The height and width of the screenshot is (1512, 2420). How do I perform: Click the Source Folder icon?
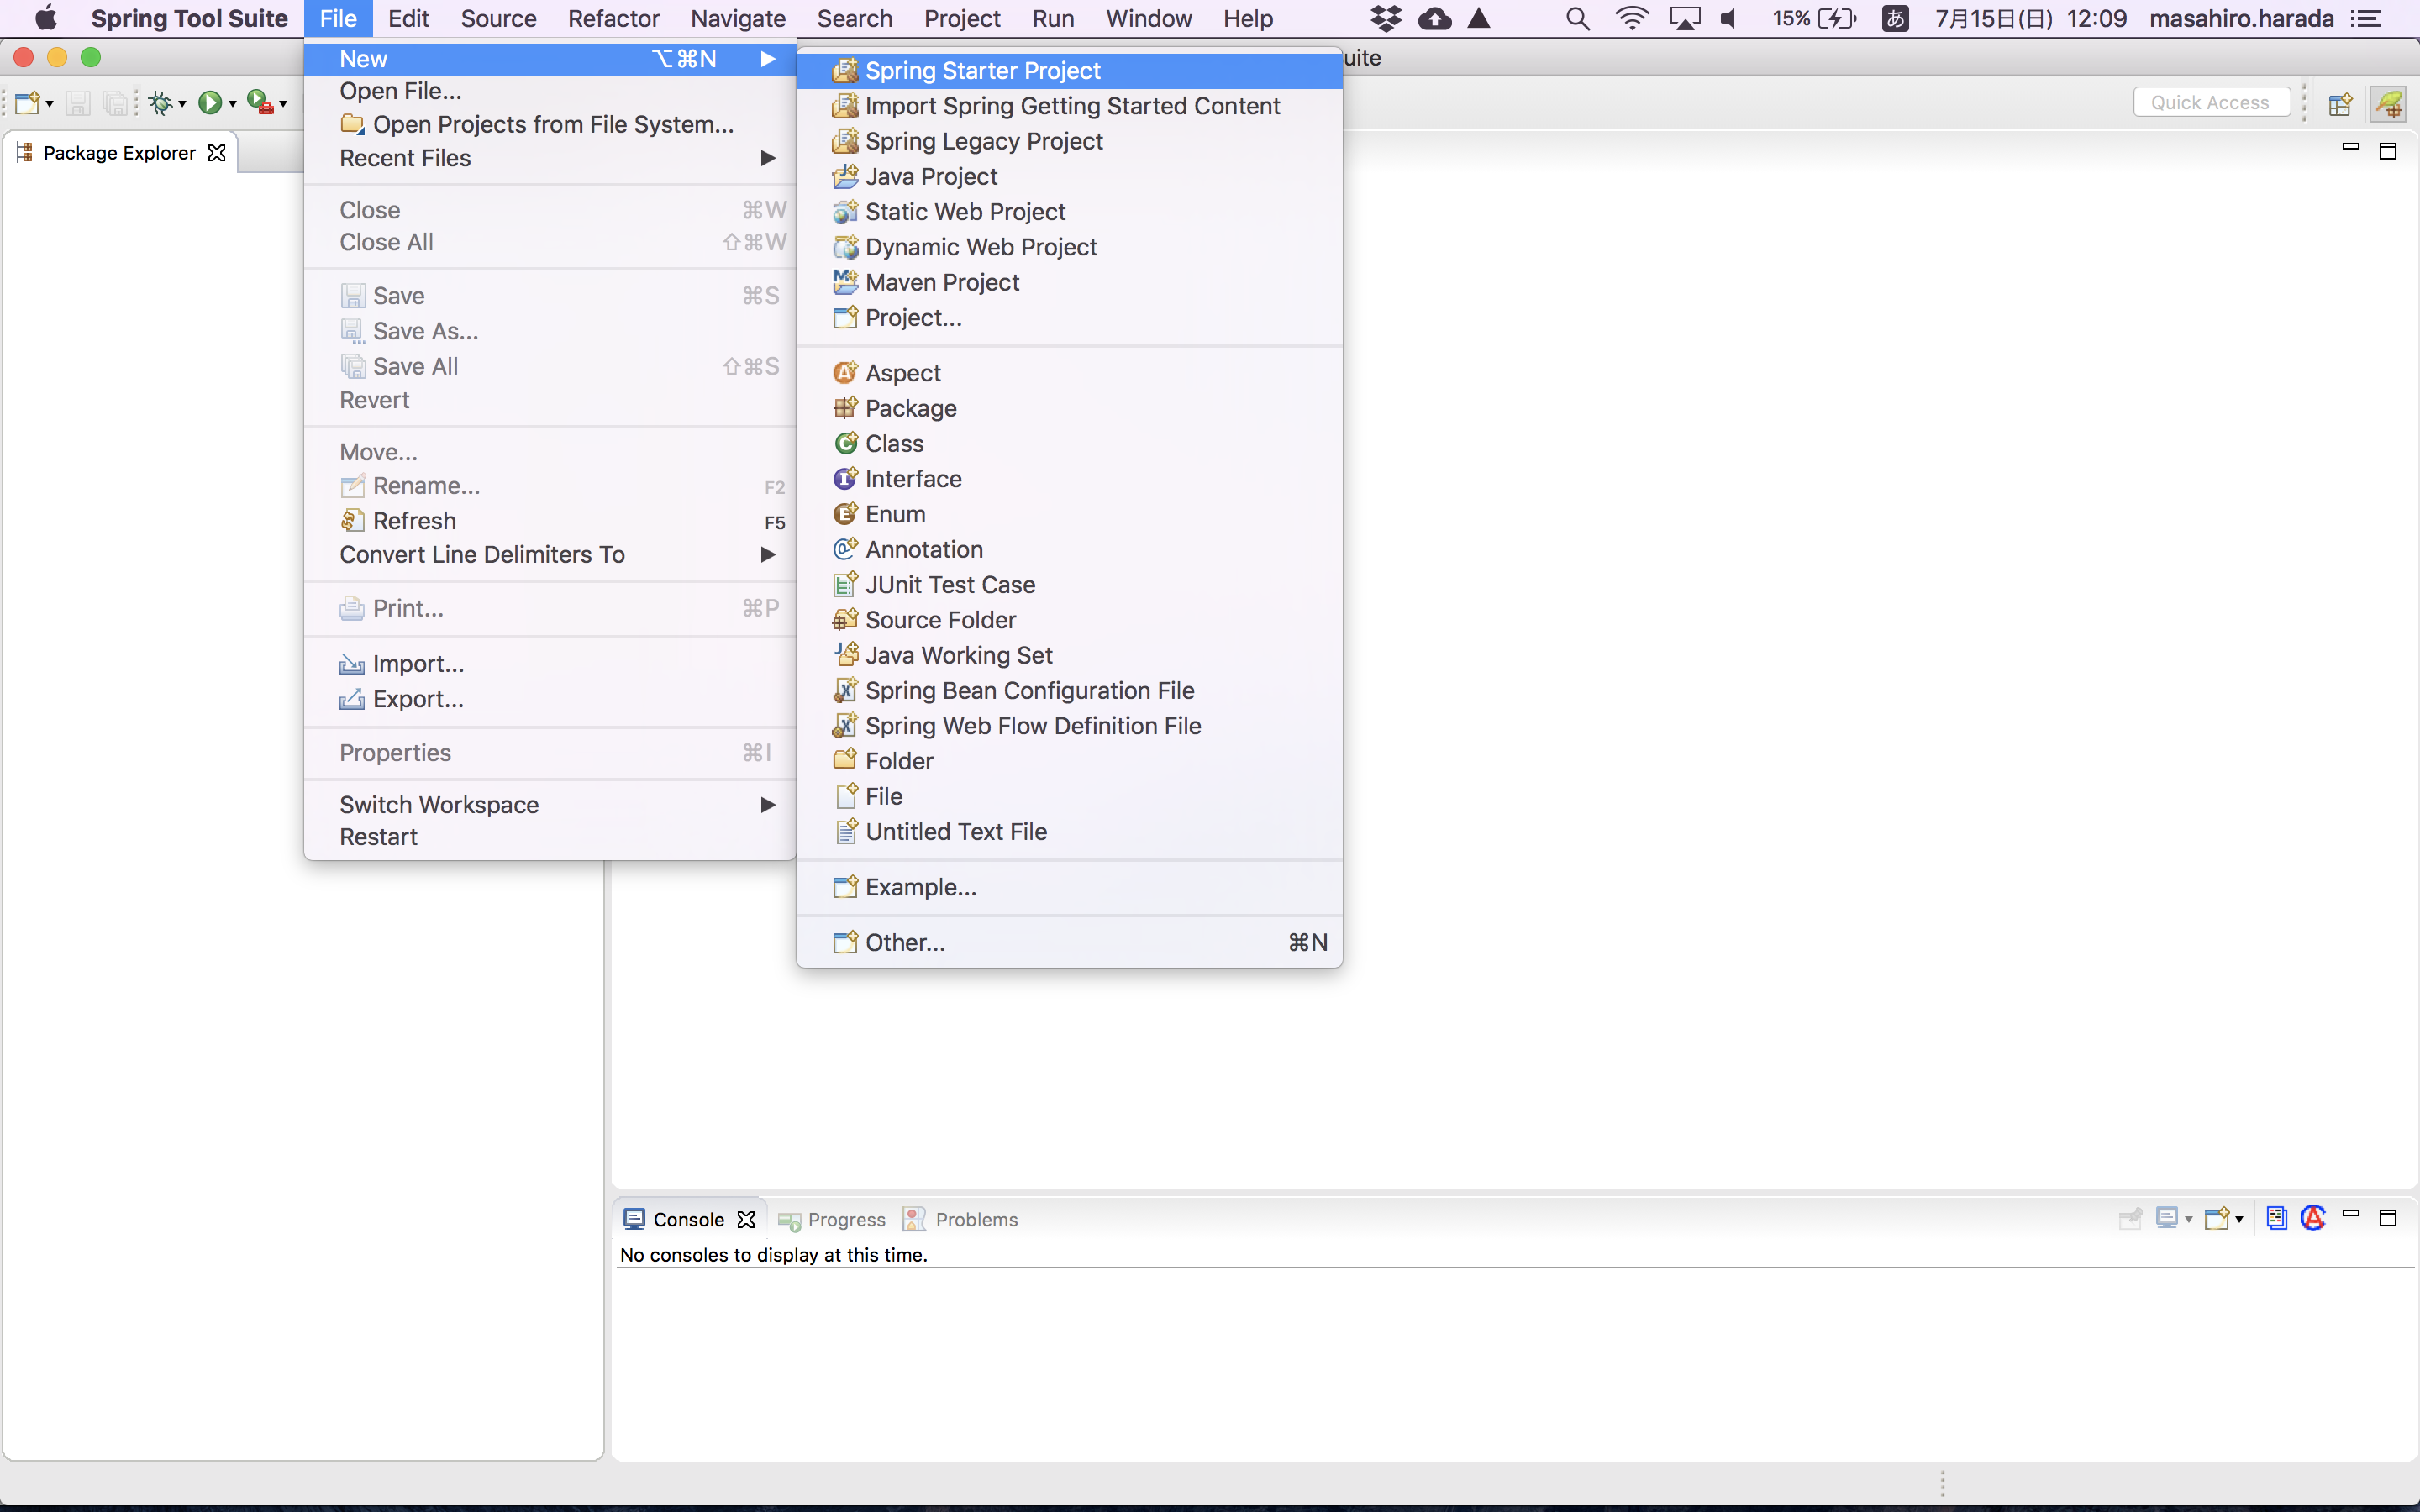click(845, 620)
